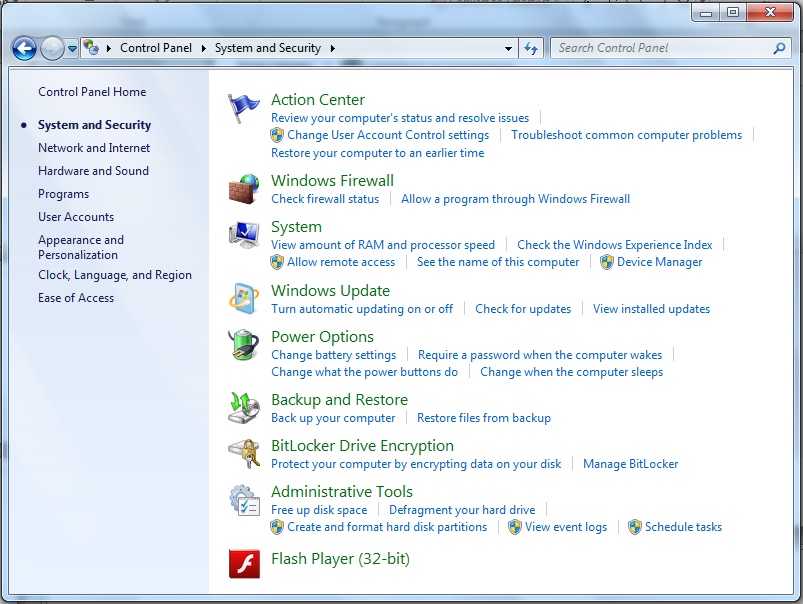Open User Accounts category

pos(76,217)
